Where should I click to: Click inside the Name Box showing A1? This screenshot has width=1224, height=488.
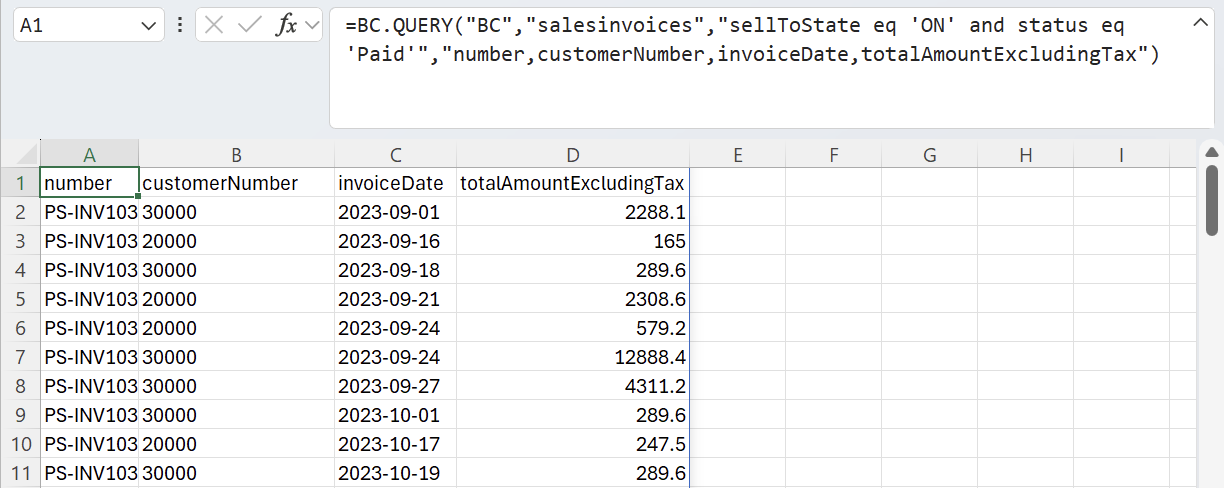75,26
